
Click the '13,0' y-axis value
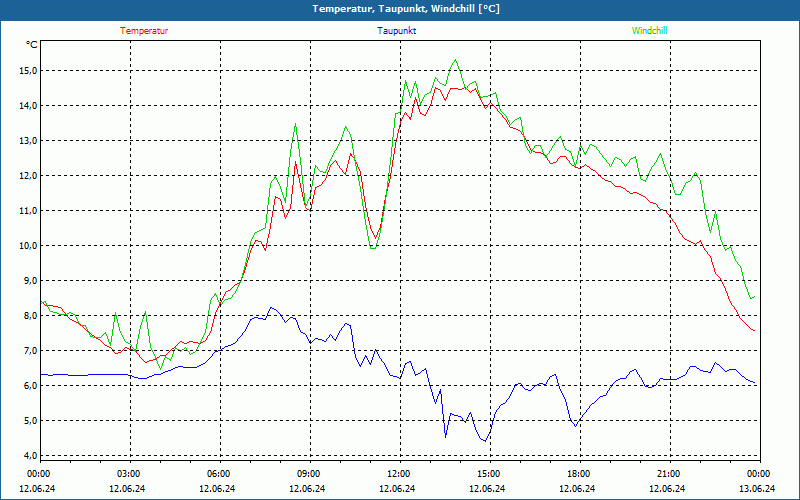pos(28,140)
